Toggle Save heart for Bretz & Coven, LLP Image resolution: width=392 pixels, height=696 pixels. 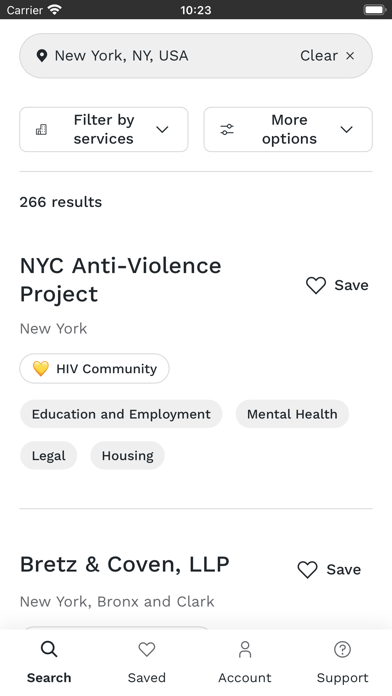pyautogui.click(x=308, y=569)
